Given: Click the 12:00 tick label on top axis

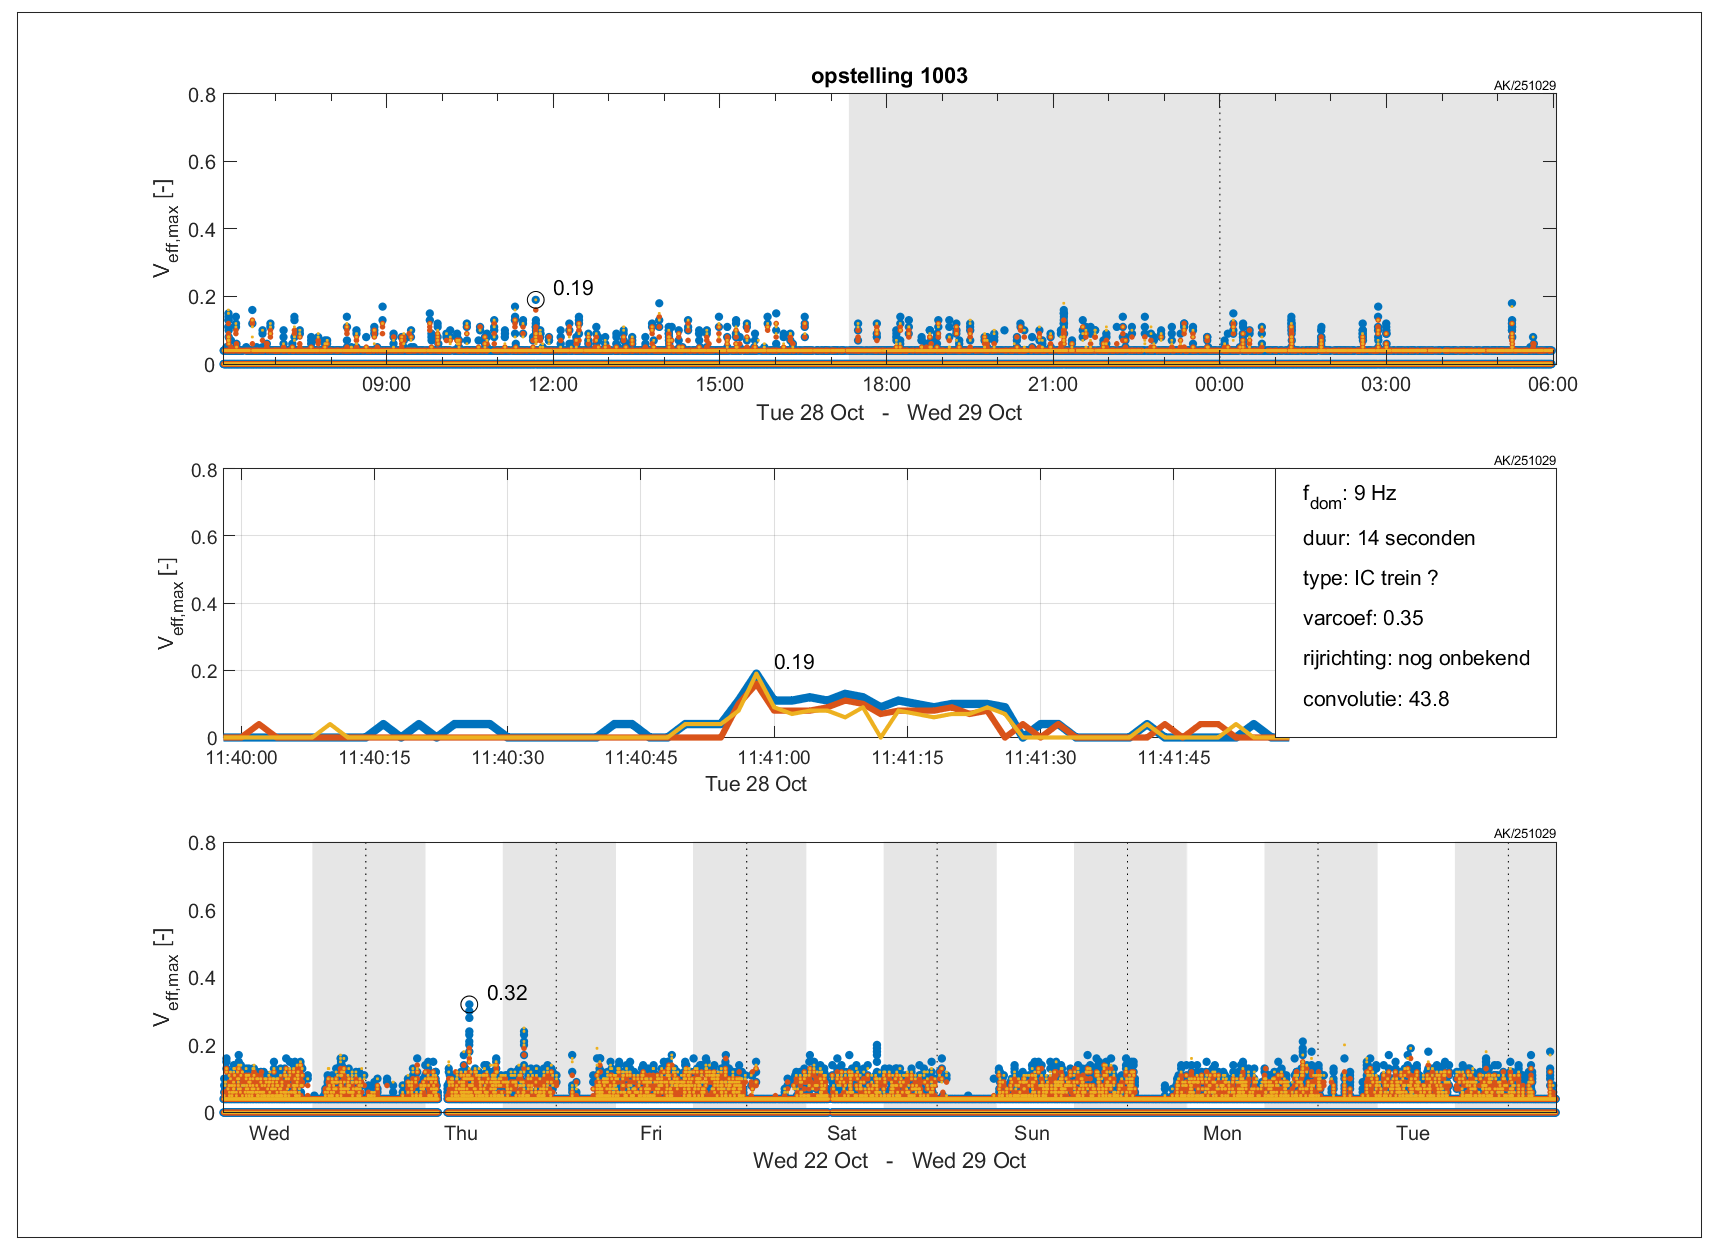Looking at the screenshot, I should pyautogui.click(x=553, y=385).
